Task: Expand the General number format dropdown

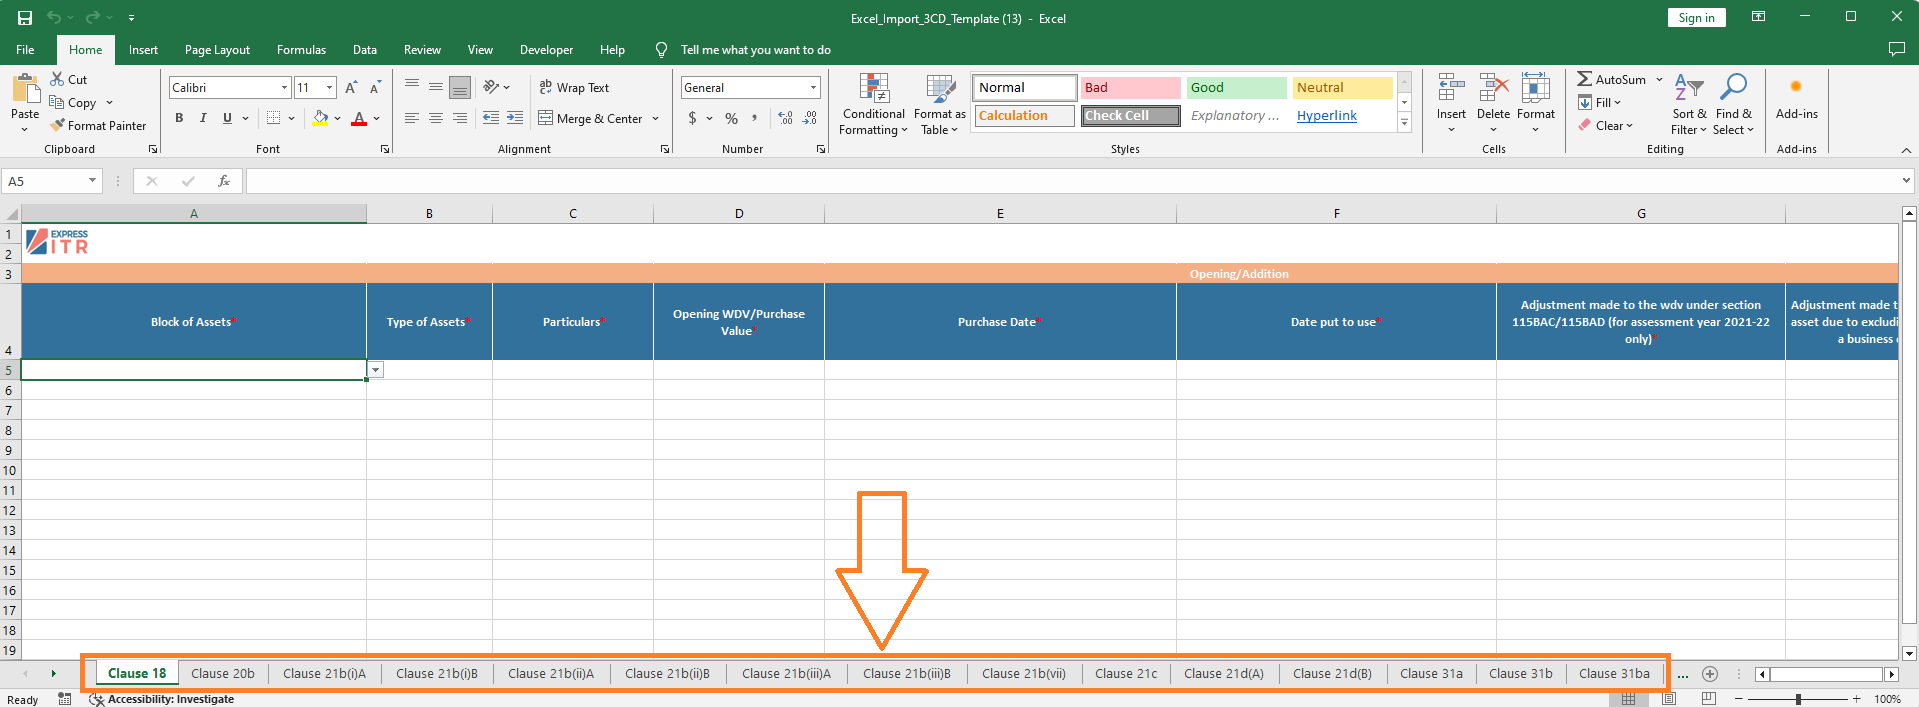Action: (x=814, y=88)
